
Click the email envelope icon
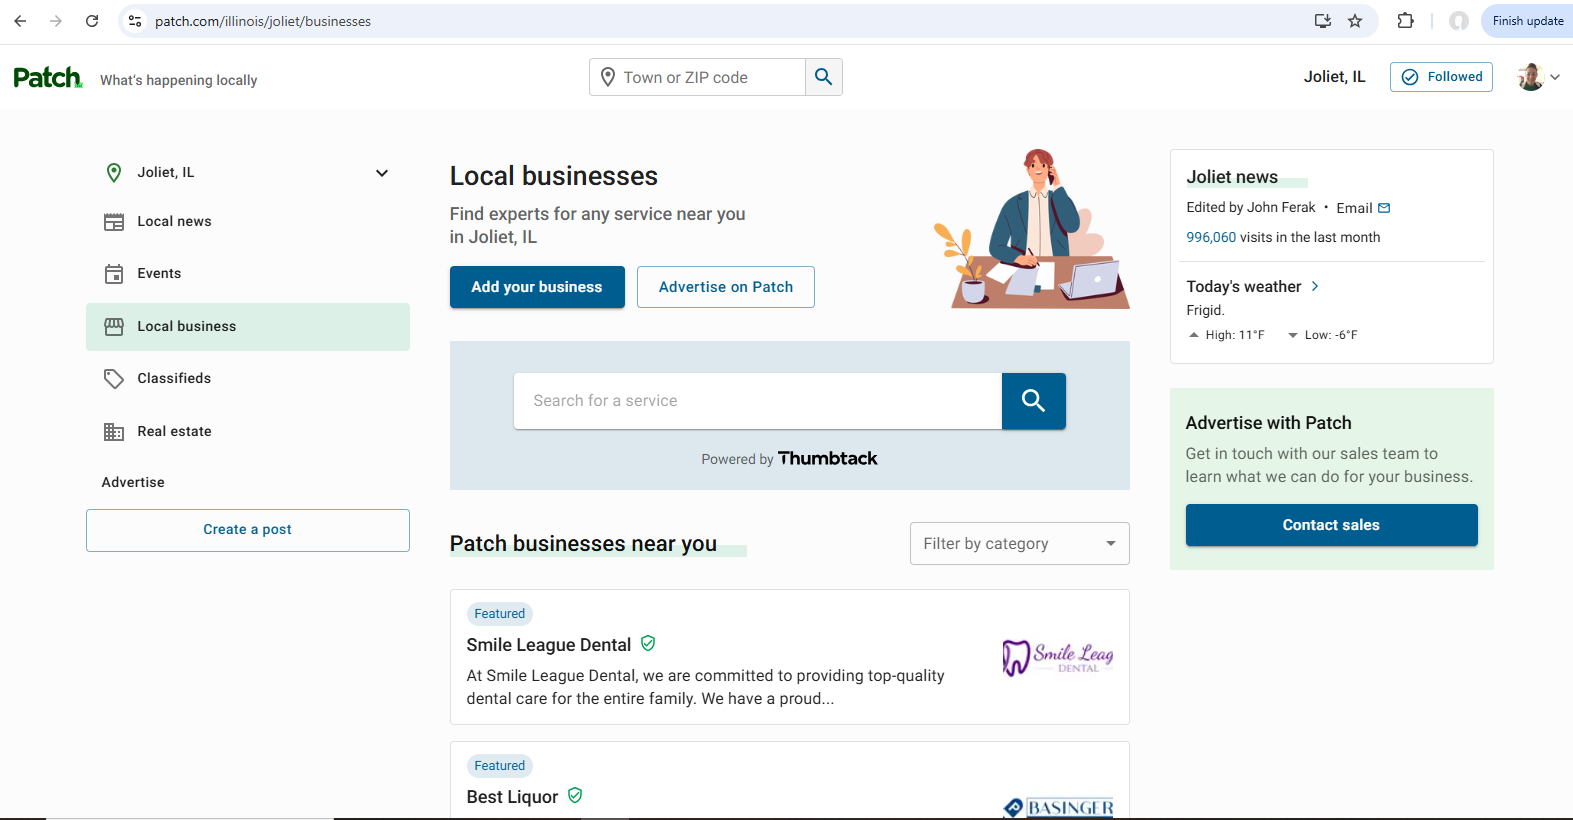[1384, 208]
